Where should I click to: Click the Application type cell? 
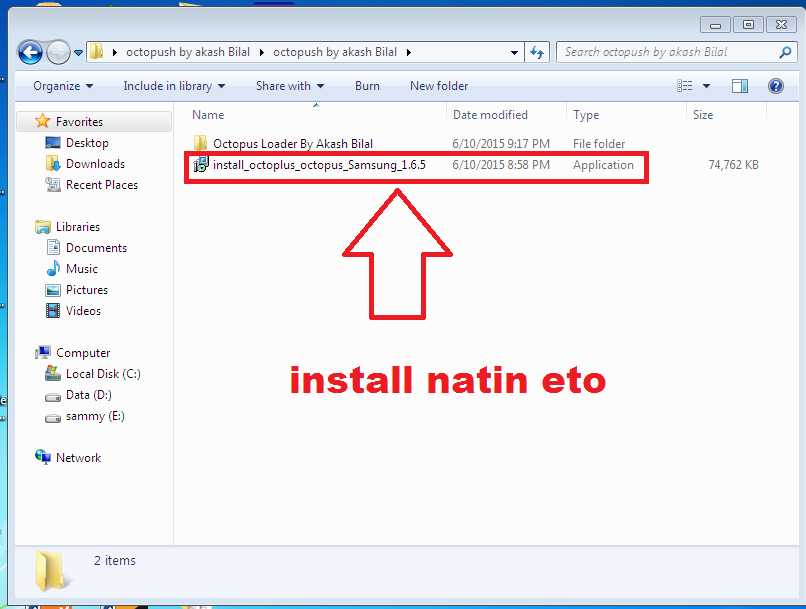click(603, 165)
